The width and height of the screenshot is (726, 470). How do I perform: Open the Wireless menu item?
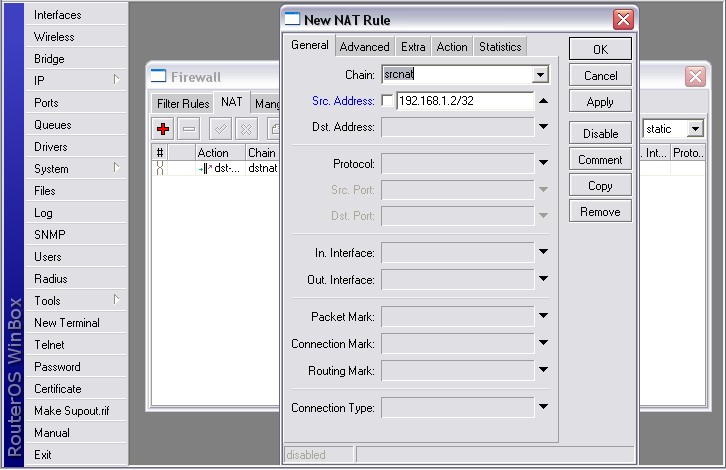click(x=54, y=37)
